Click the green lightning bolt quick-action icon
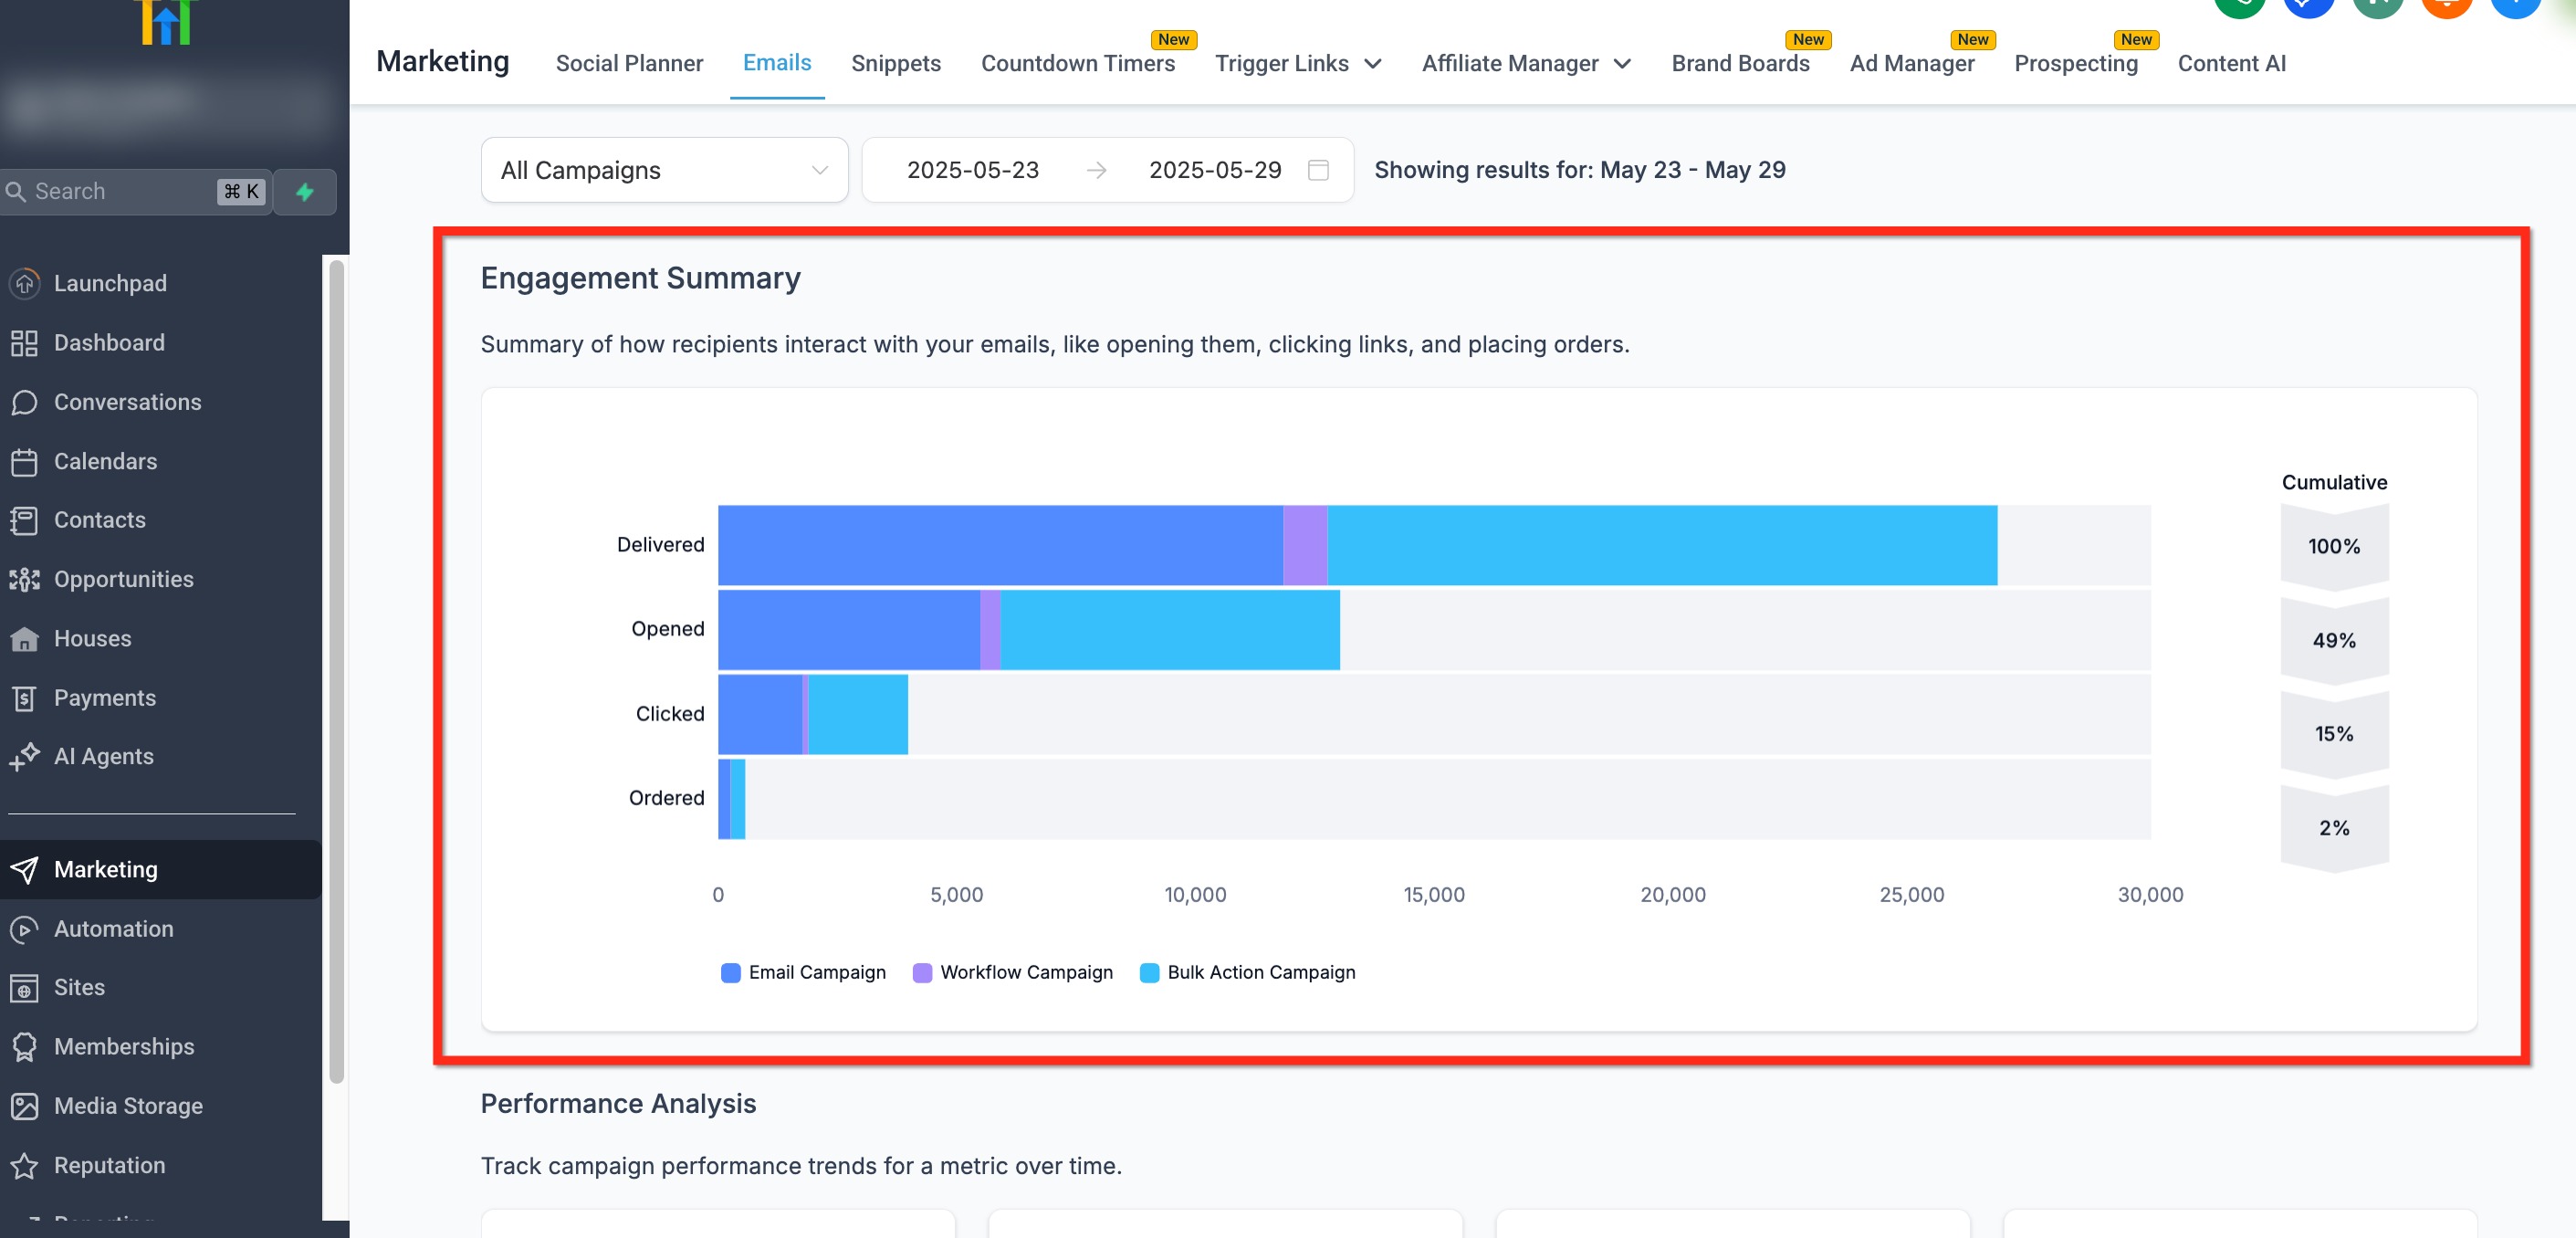The image size is (2576, 1238). (305, 191)
